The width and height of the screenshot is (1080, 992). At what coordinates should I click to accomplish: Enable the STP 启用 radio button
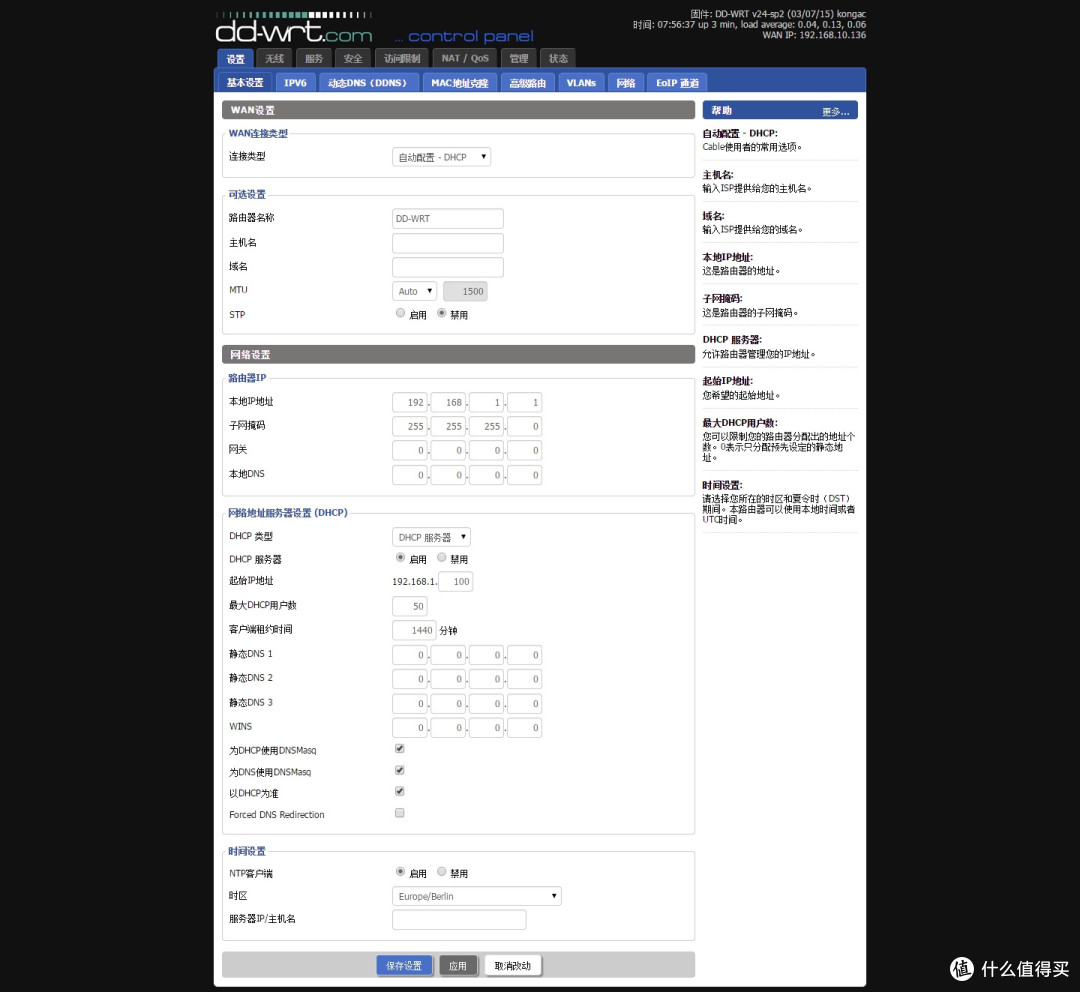tap(400, 313)
